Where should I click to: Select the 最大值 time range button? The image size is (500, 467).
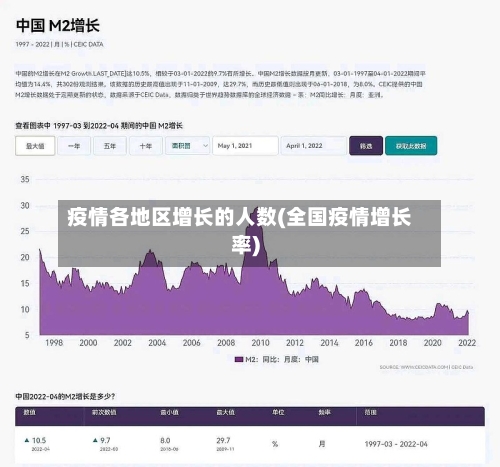point(35,146)
